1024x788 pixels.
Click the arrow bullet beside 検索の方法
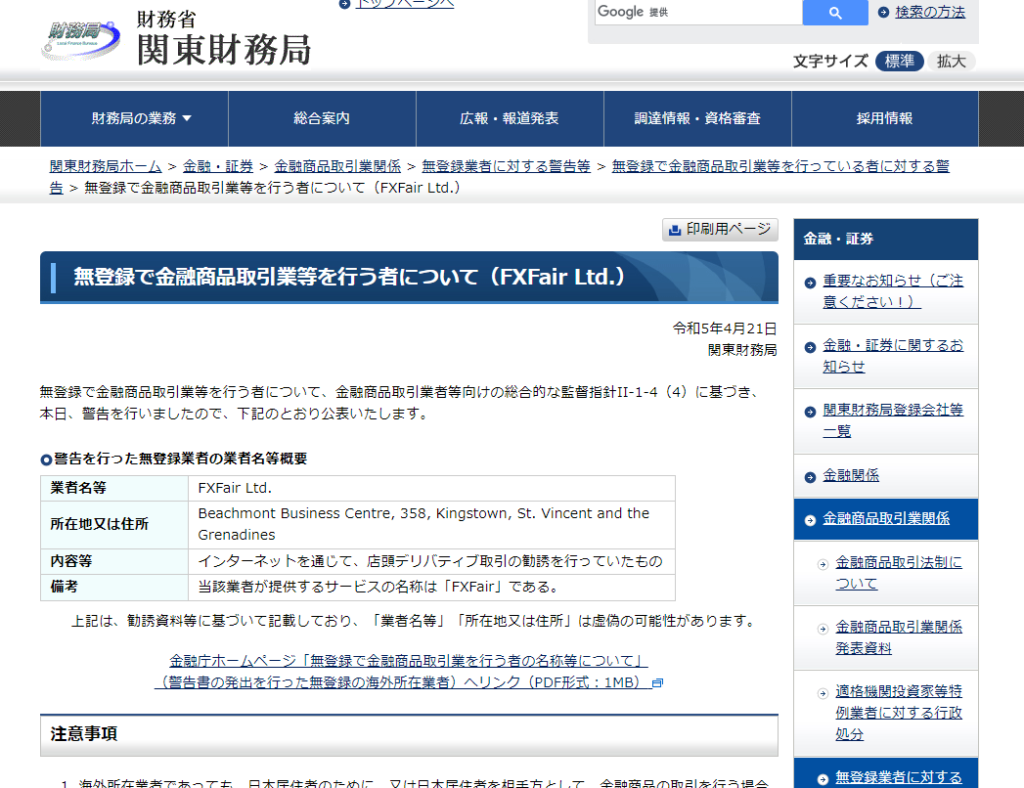coord(884,12)
